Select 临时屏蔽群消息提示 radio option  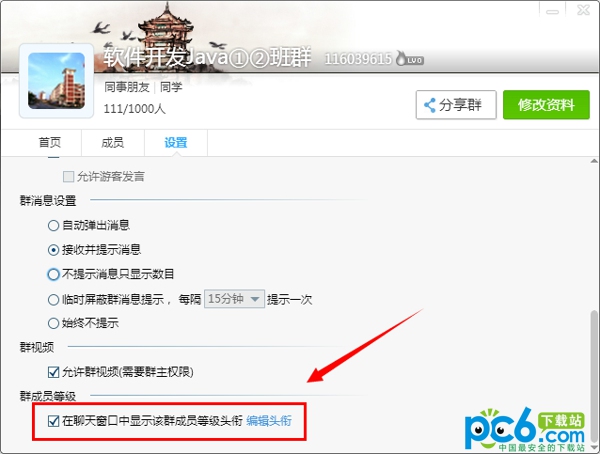pyautogui.click(x=53, y=299)
